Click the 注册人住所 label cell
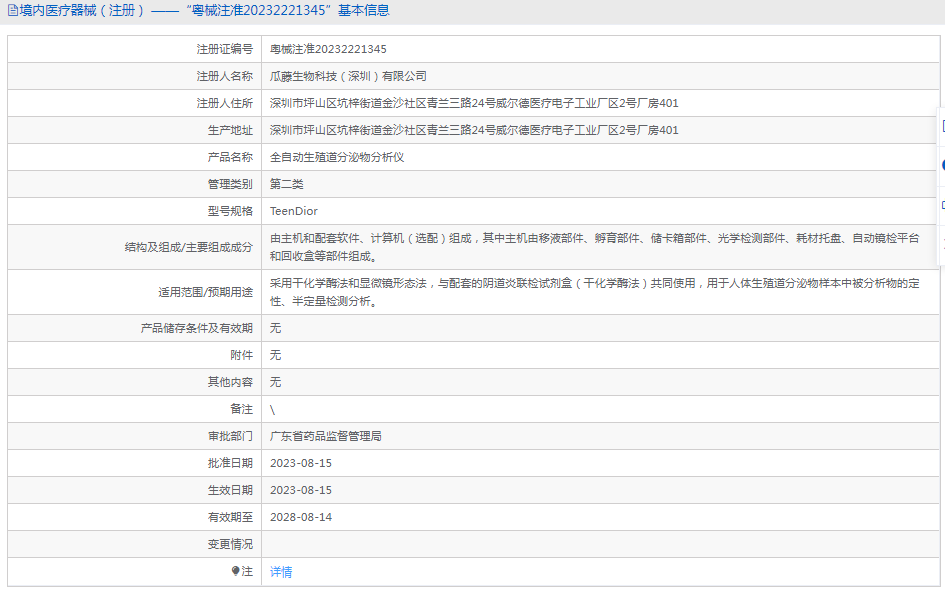Screen dimensions: 945x594 [x=134, y=104]
